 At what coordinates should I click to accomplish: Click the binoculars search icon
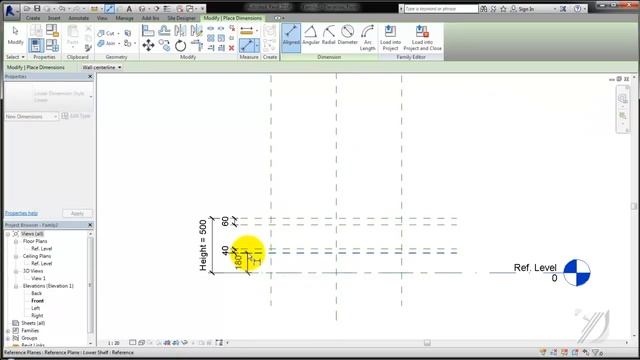(484, 9)
